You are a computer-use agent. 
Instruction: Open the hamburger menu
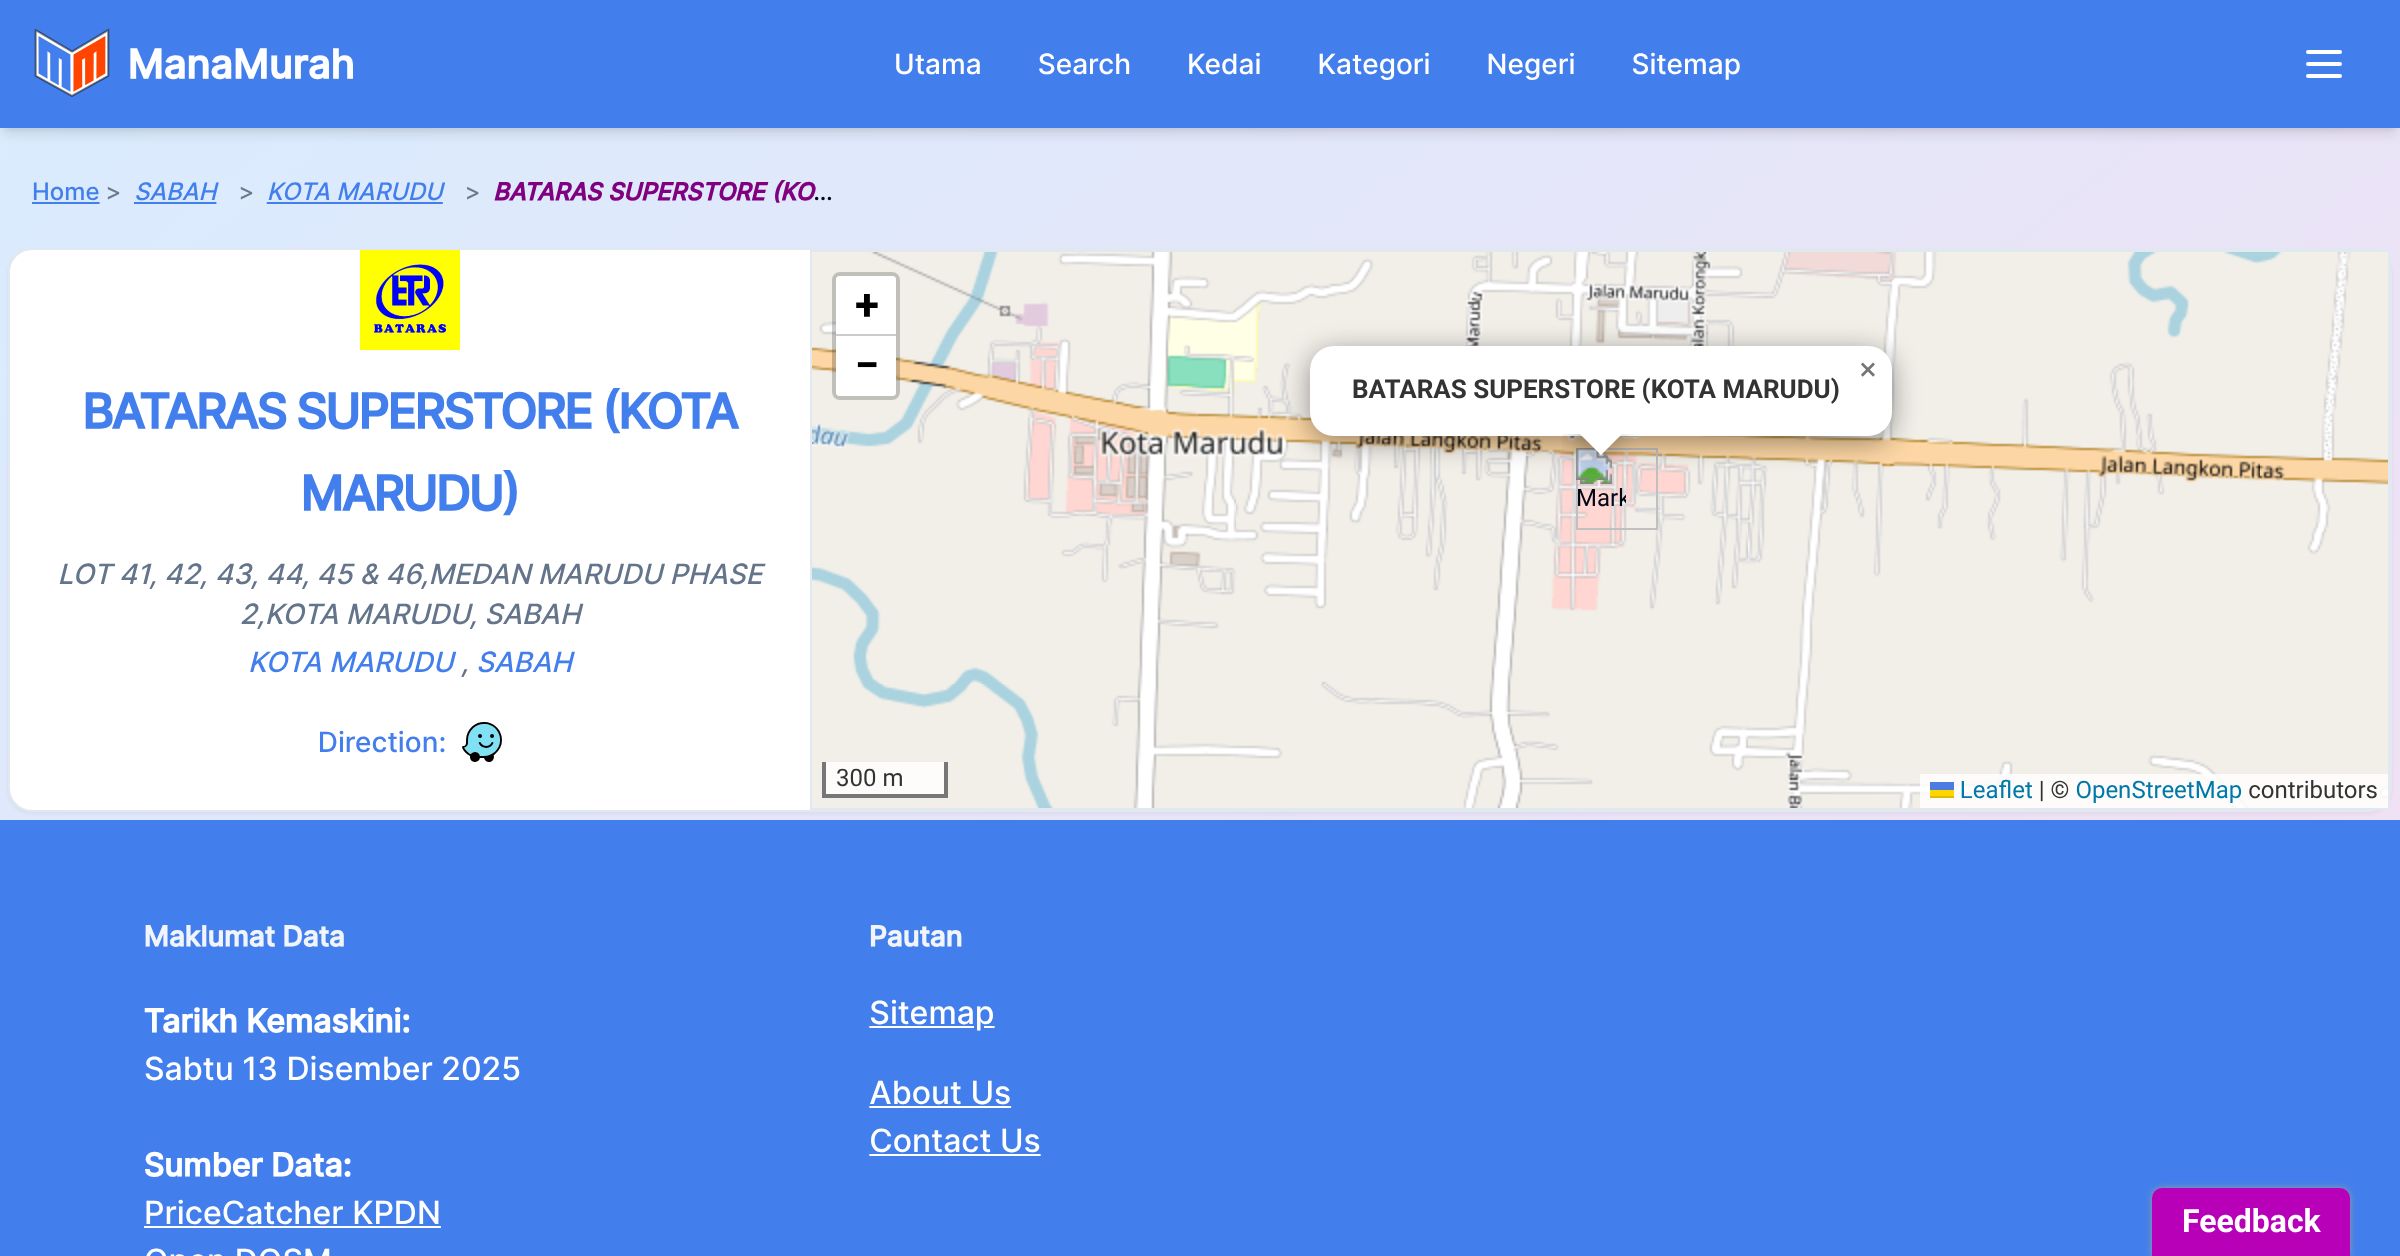pyautogui.click(x=2323, y=64)
